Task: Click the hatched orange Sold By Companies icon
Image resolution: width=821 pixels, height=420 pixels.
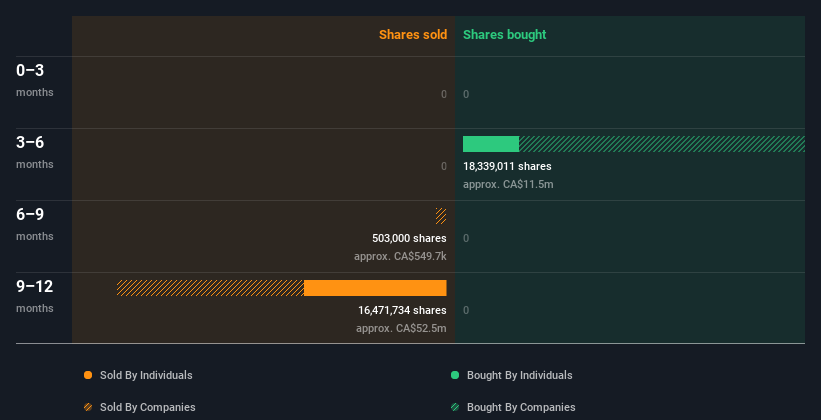Action: [x=88, y=407]
